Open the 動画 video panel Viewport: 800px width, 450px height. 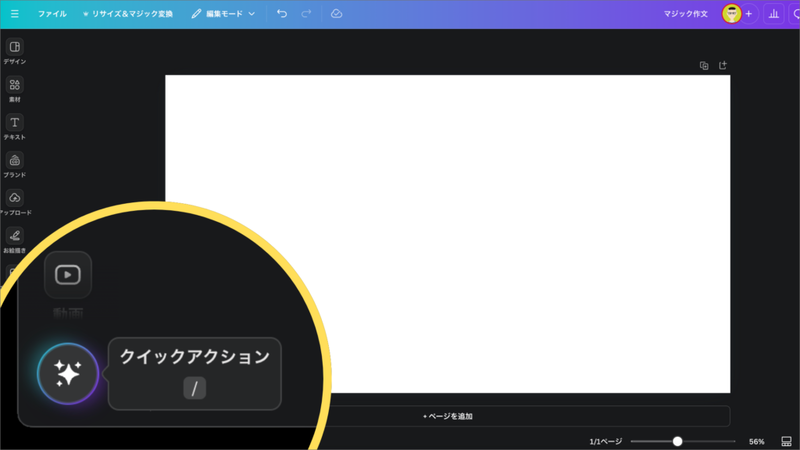coord(68,275)
